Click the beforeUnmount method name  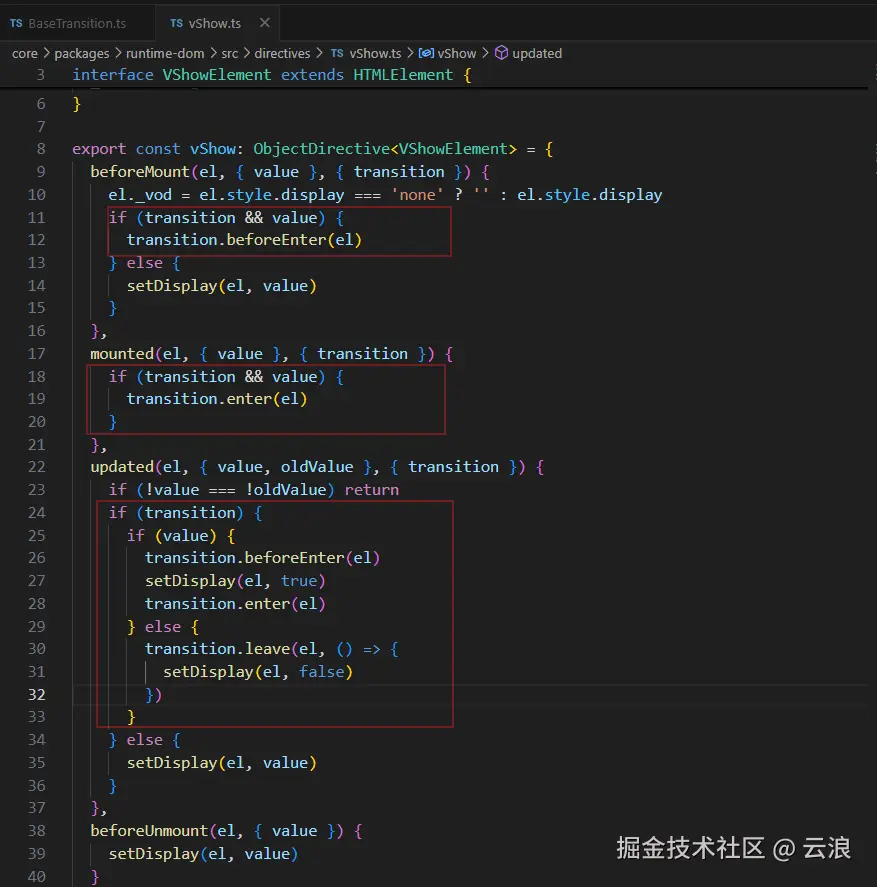[x=149, y=830]
